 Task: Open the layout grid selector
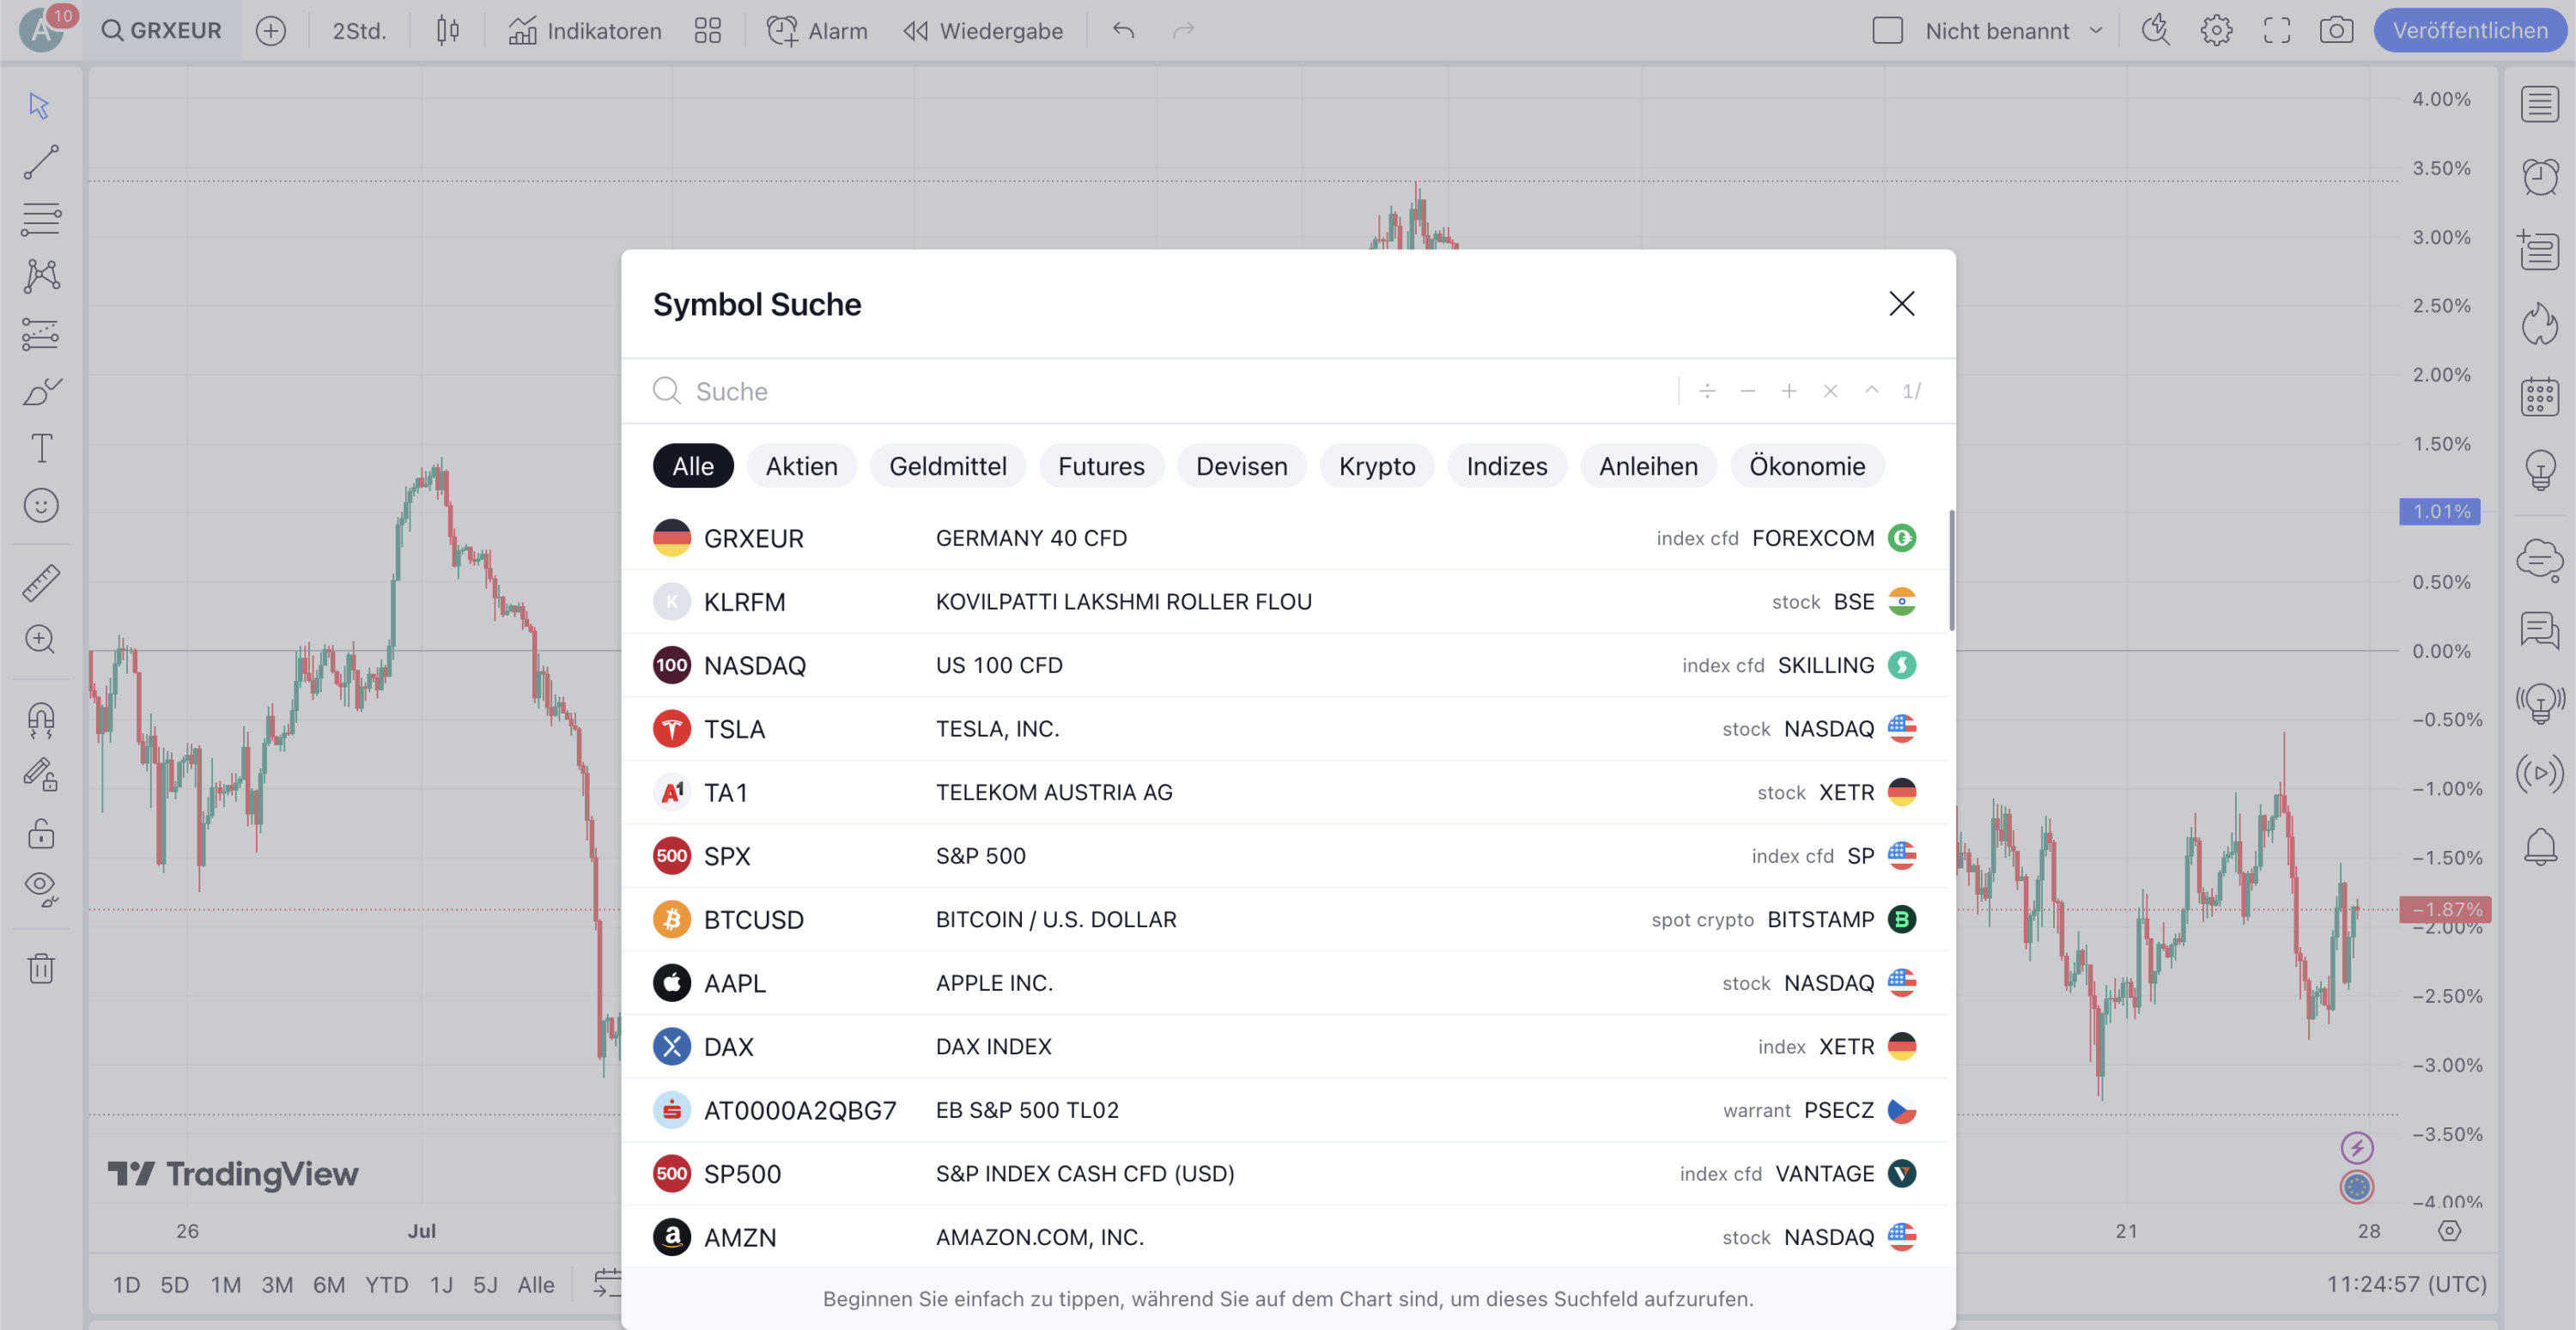(x=707, y=30)
